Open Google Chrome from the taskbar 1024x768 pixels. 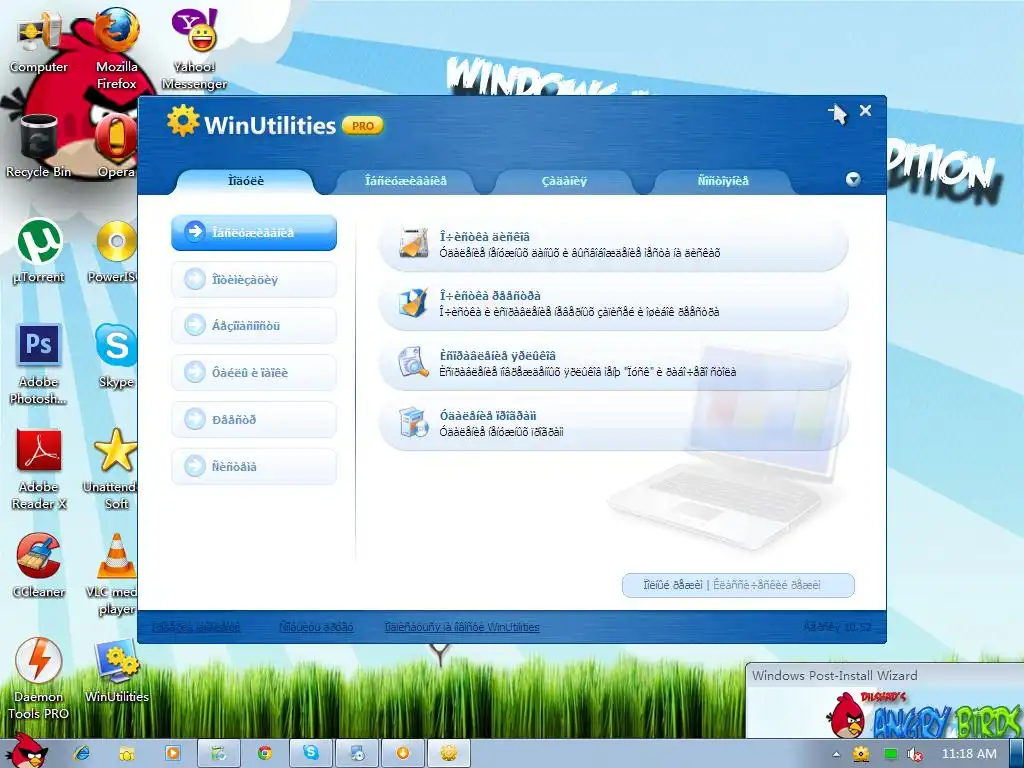pos(264,753)
